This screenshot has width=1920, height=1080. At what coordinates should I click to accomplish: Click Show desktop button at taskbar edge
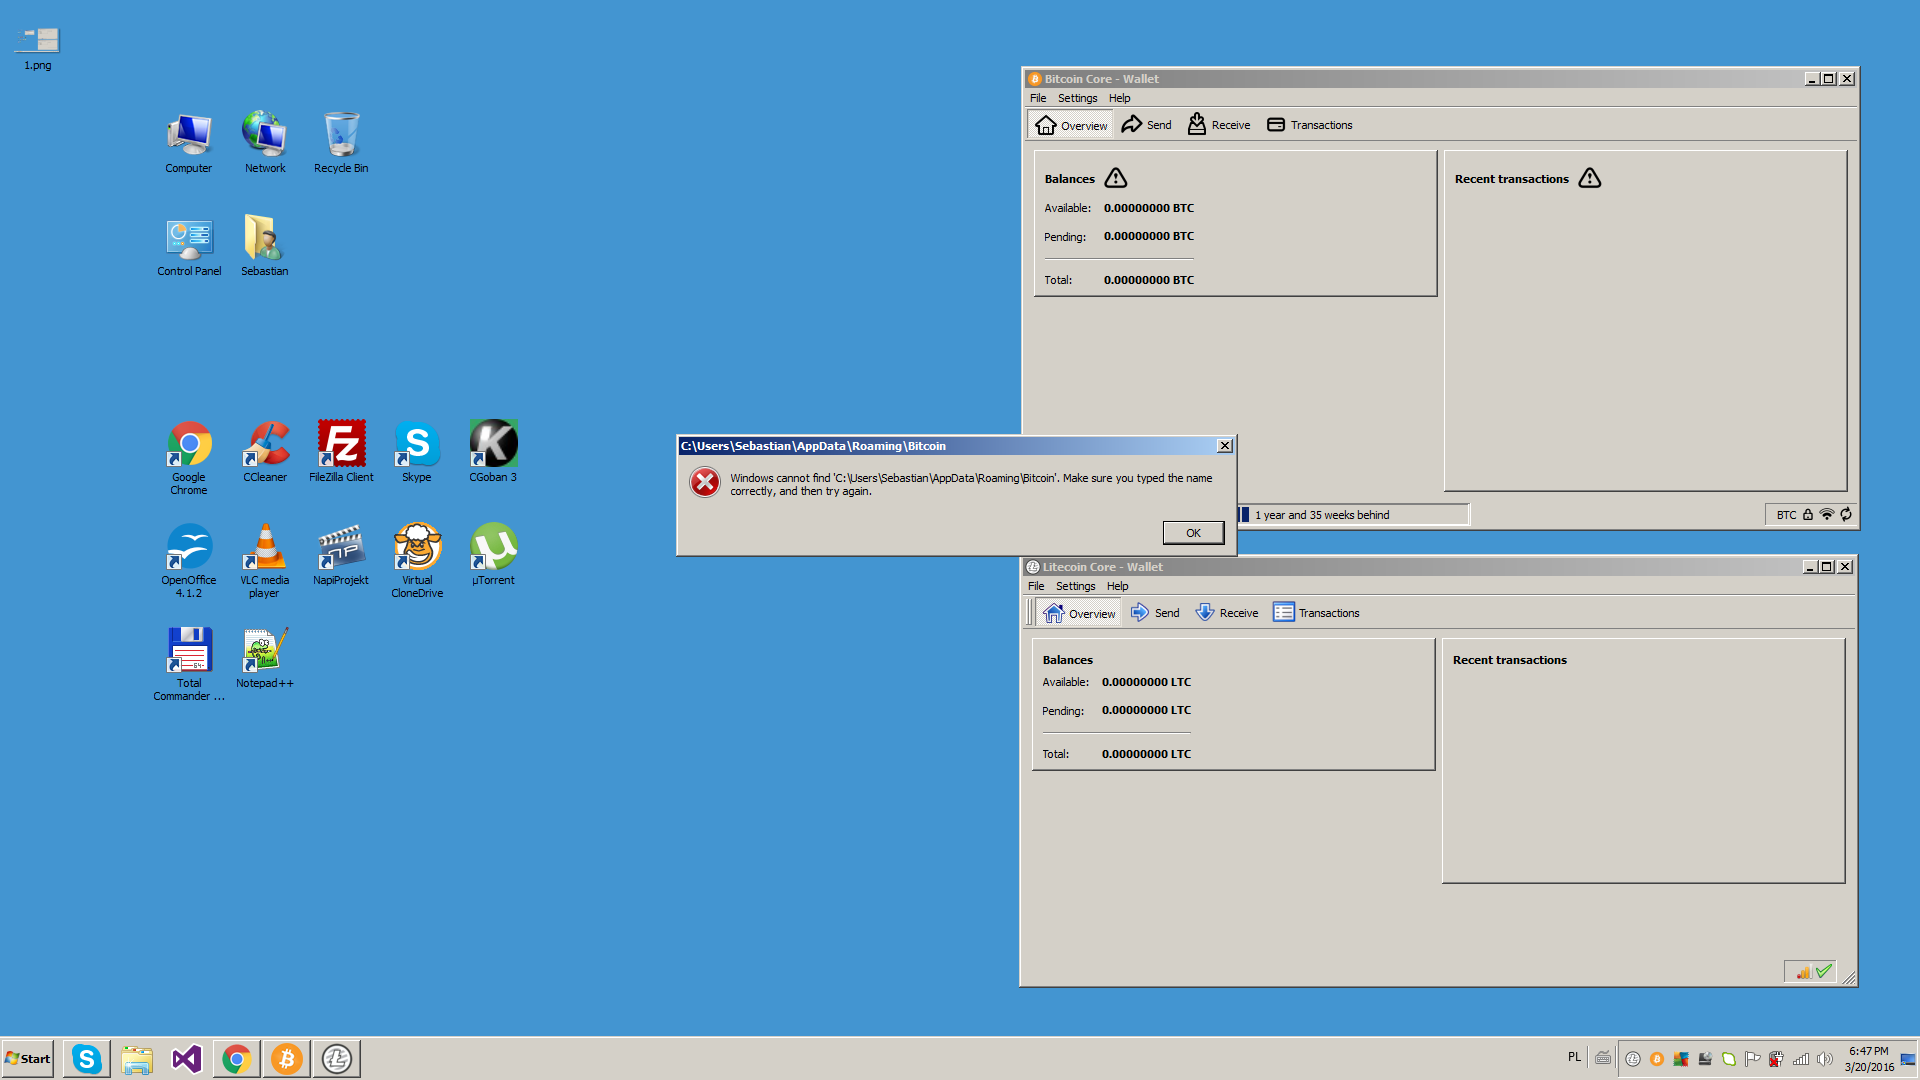pos(1908,1059)
